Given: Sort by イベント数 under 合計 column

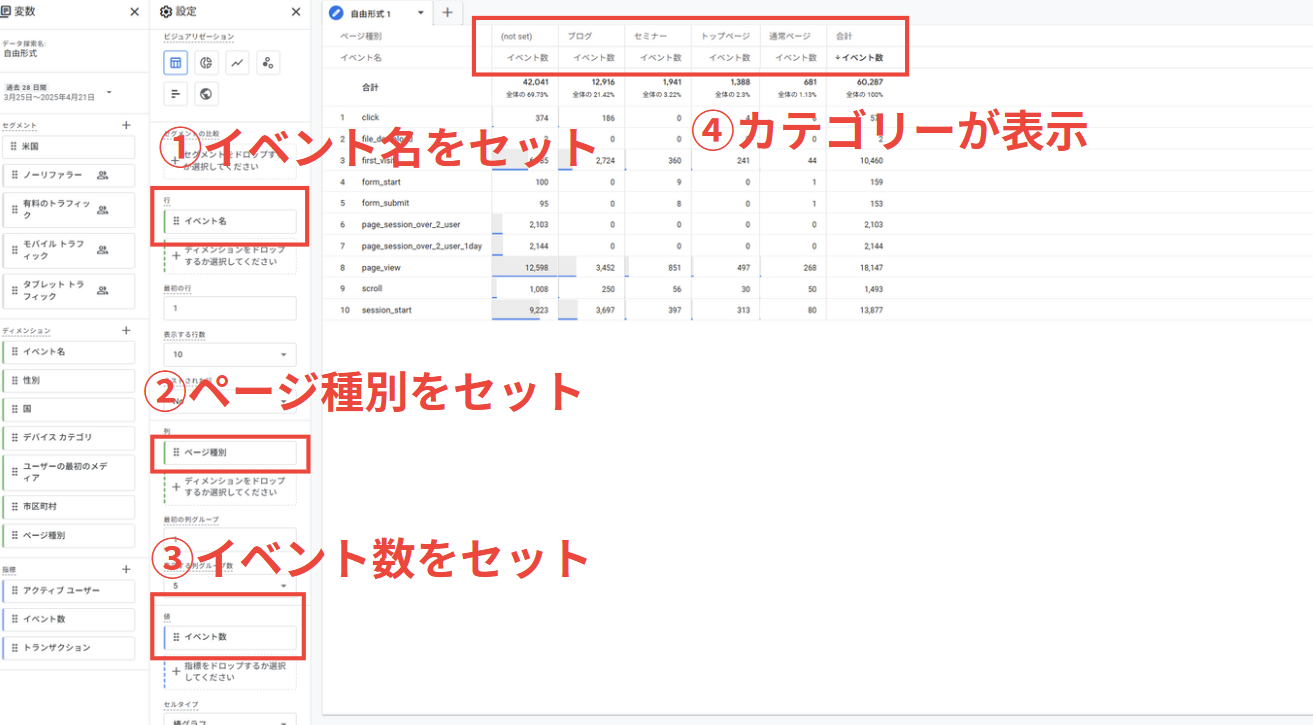Looking at the screenshot, I should pyautogui.click(x=858, y=58).
